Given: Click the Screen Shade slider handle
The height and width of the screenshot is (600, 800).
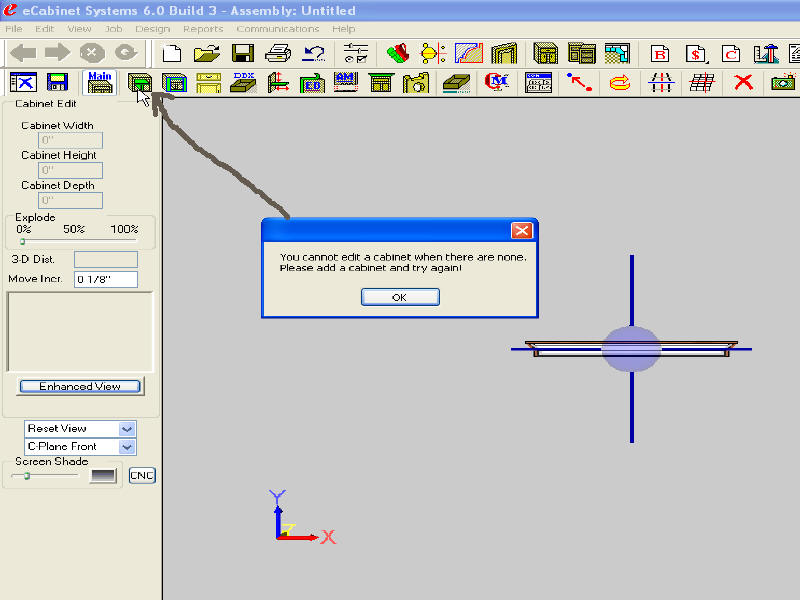Looking at the screenshot, I should [x=28, y=476].
